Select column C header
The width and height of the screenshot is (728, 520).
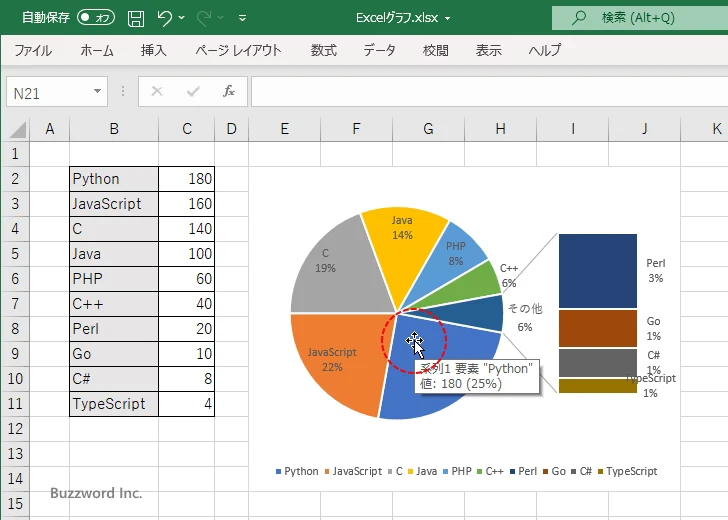coord(186,129)
